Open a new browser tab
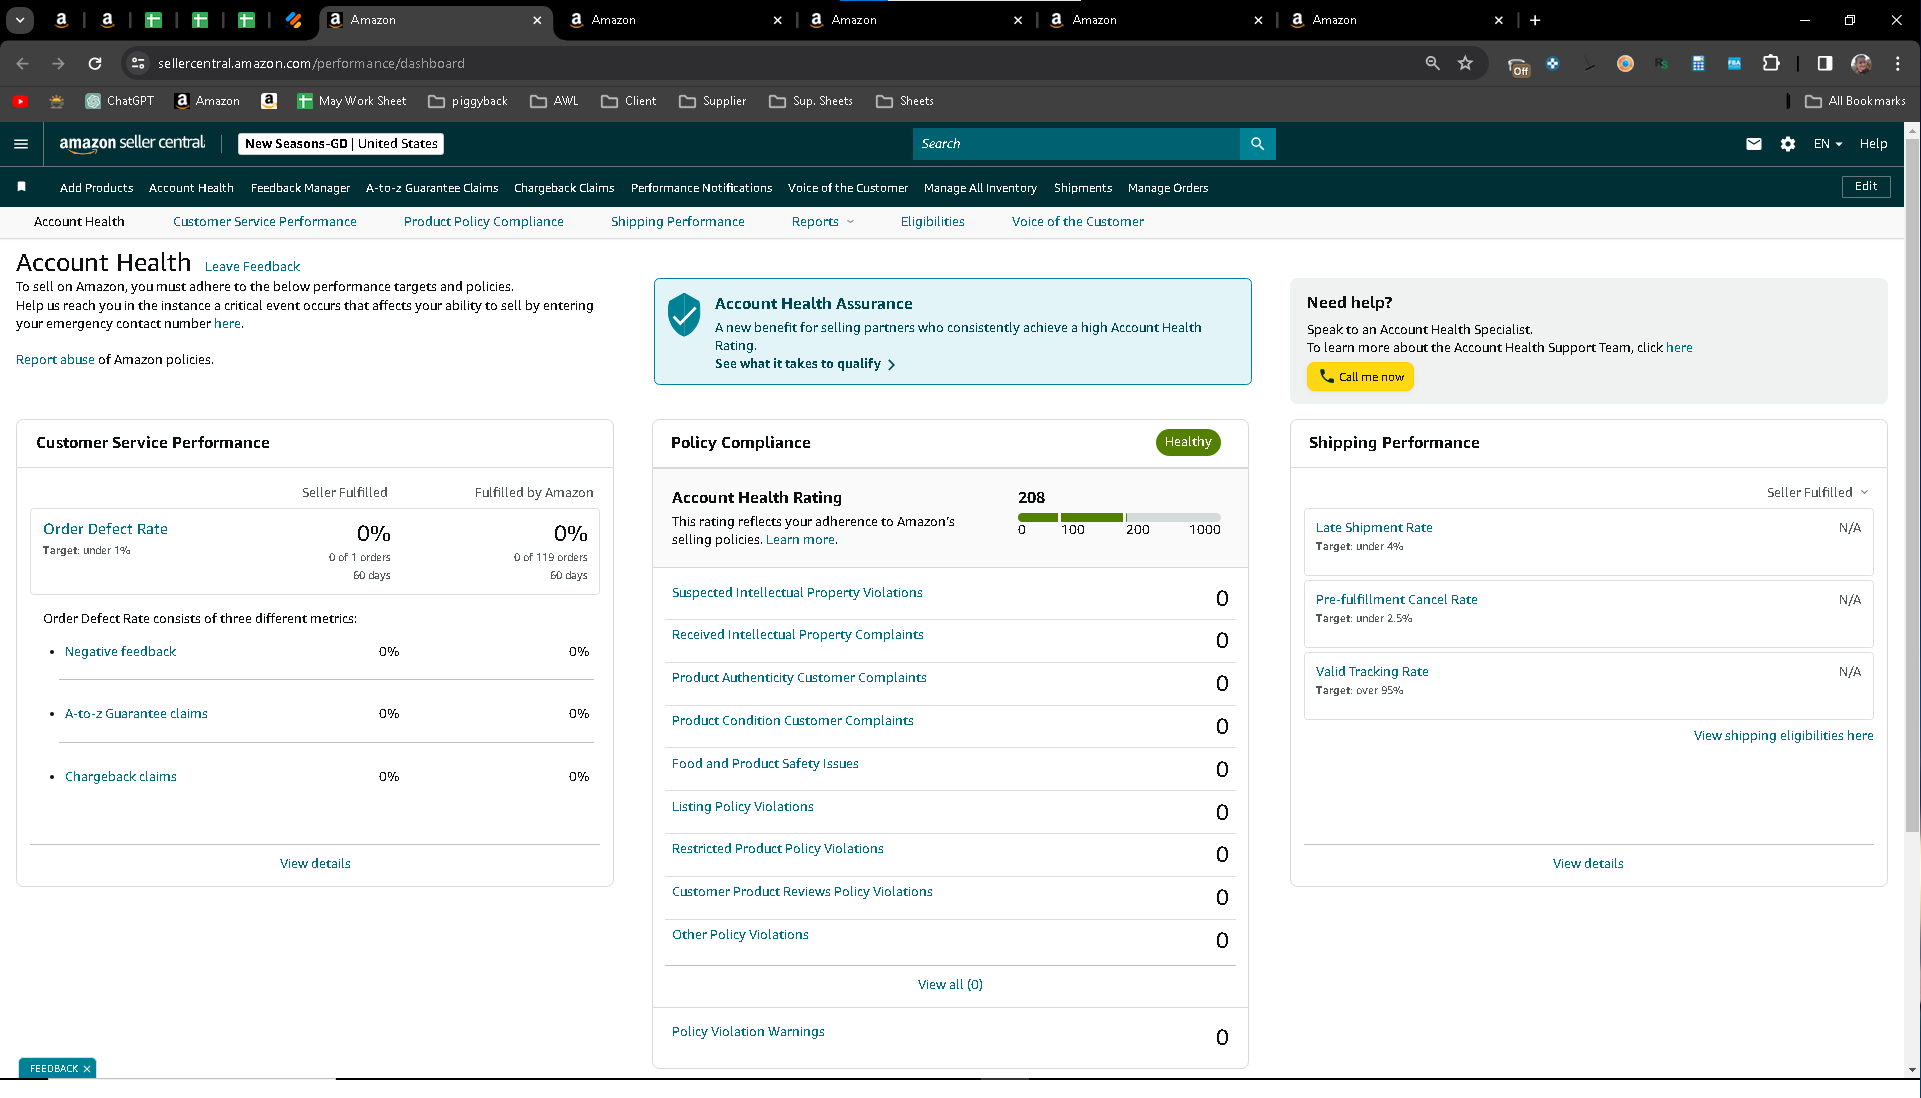The width and height of the screenshot is (1921, 1098). coord(1535,20)
